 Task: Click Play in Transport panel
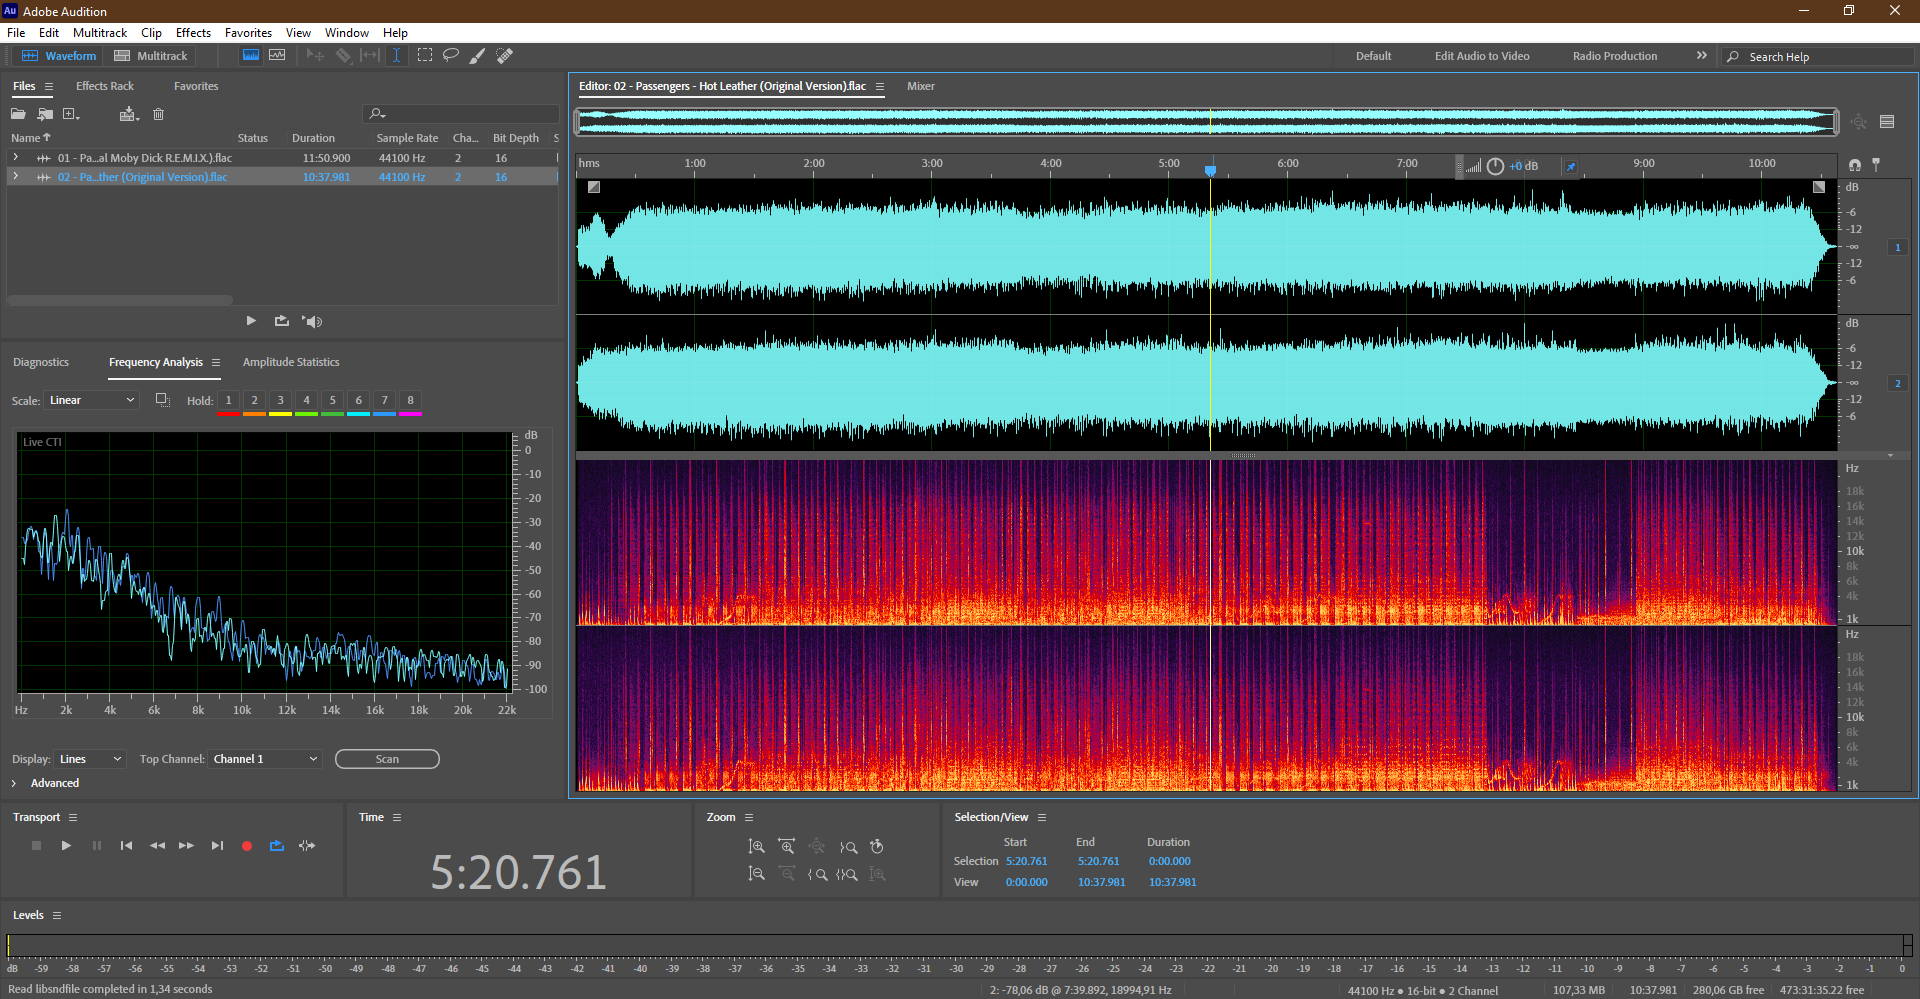tap(66, 846)
